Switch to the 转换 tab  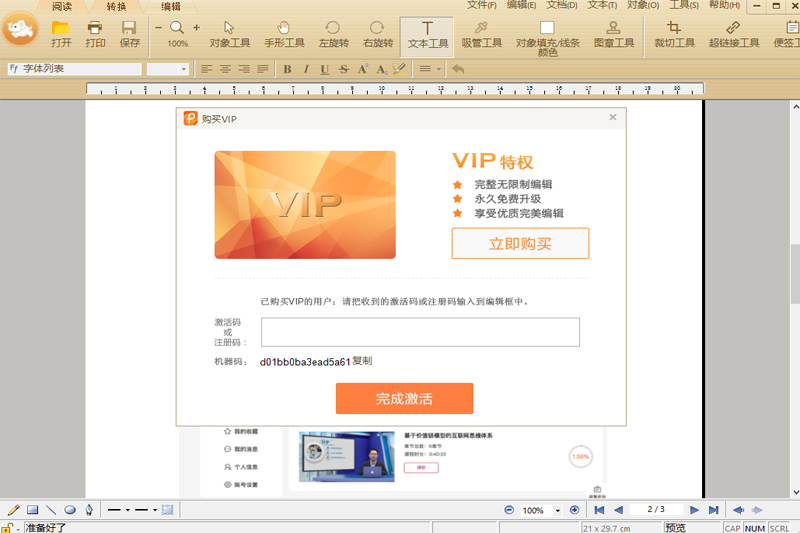pyautogui.click(x=117, y=6)
